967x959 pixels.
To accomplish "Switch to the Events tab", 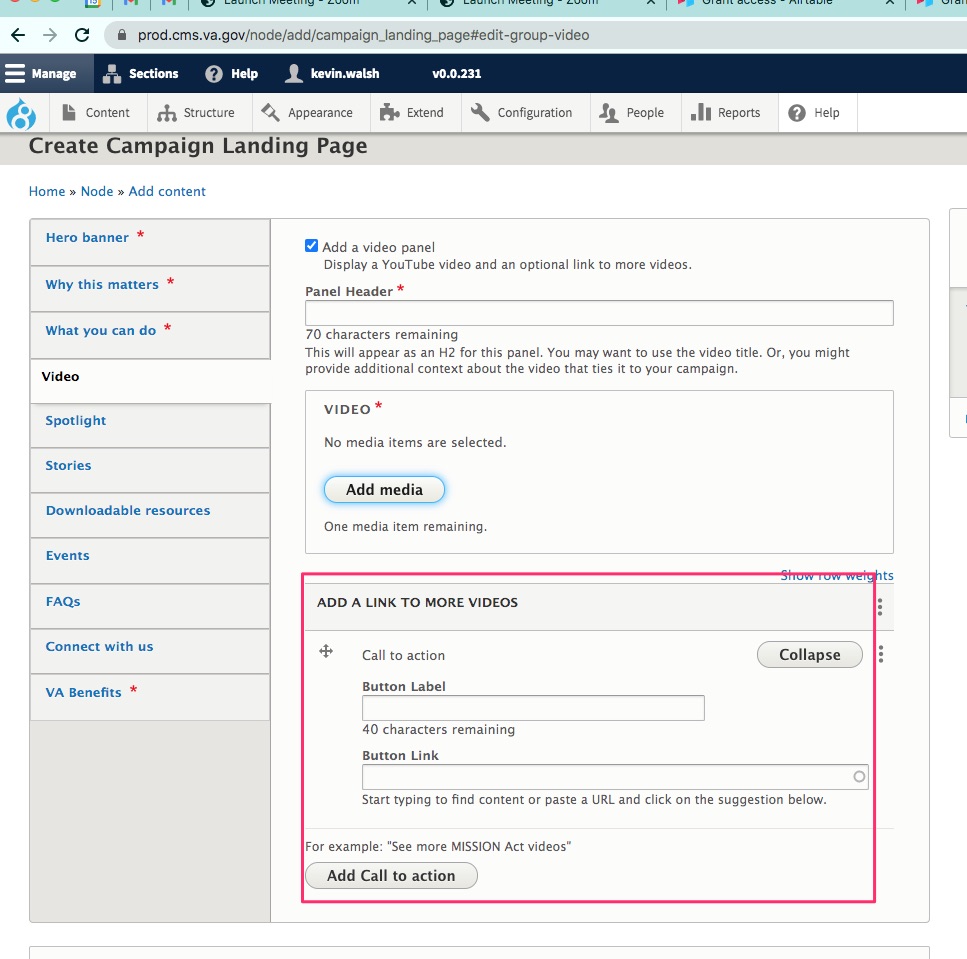I will tap(150, 560).
